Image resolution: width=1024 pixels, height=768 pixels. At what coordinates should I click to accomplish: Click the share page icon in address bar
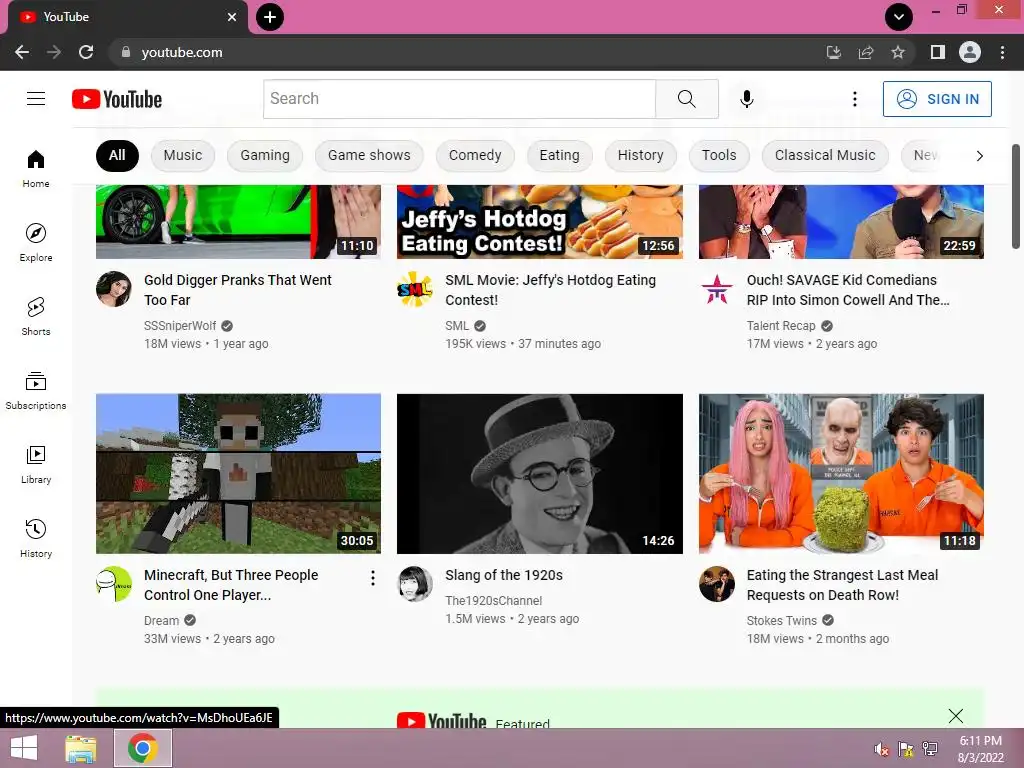[x=866, y=52]
